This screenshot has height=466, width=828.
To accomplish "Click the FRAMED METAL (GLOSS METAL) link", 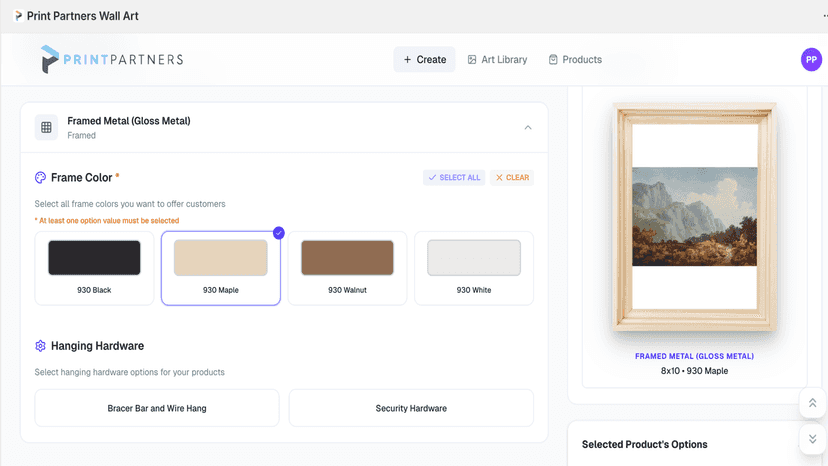I will click(x=694, y=356).
